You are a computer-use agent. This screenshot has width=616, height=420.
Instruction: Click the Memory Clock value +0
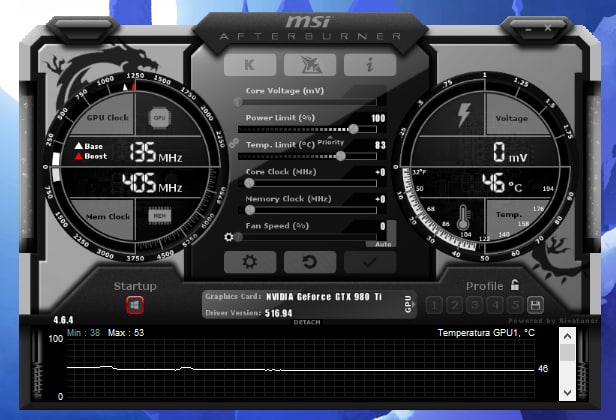point(380,199)
